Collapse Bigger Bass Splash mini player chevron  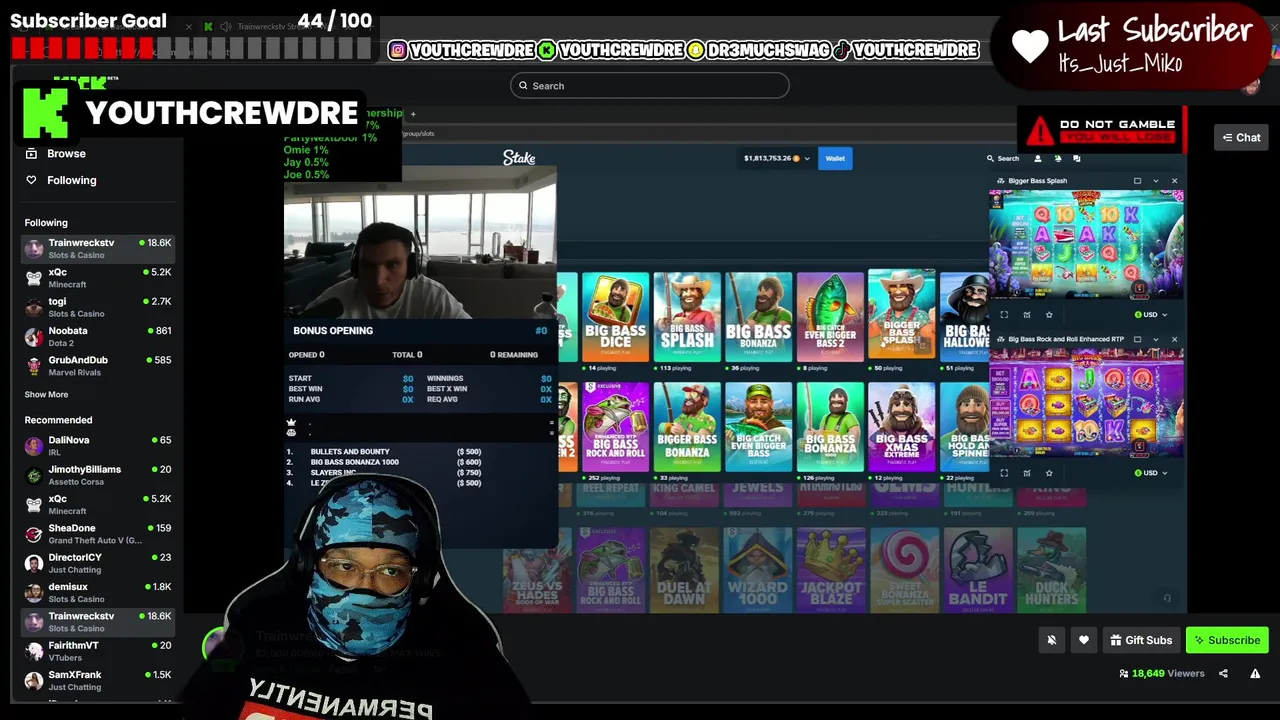[1156, 181]
